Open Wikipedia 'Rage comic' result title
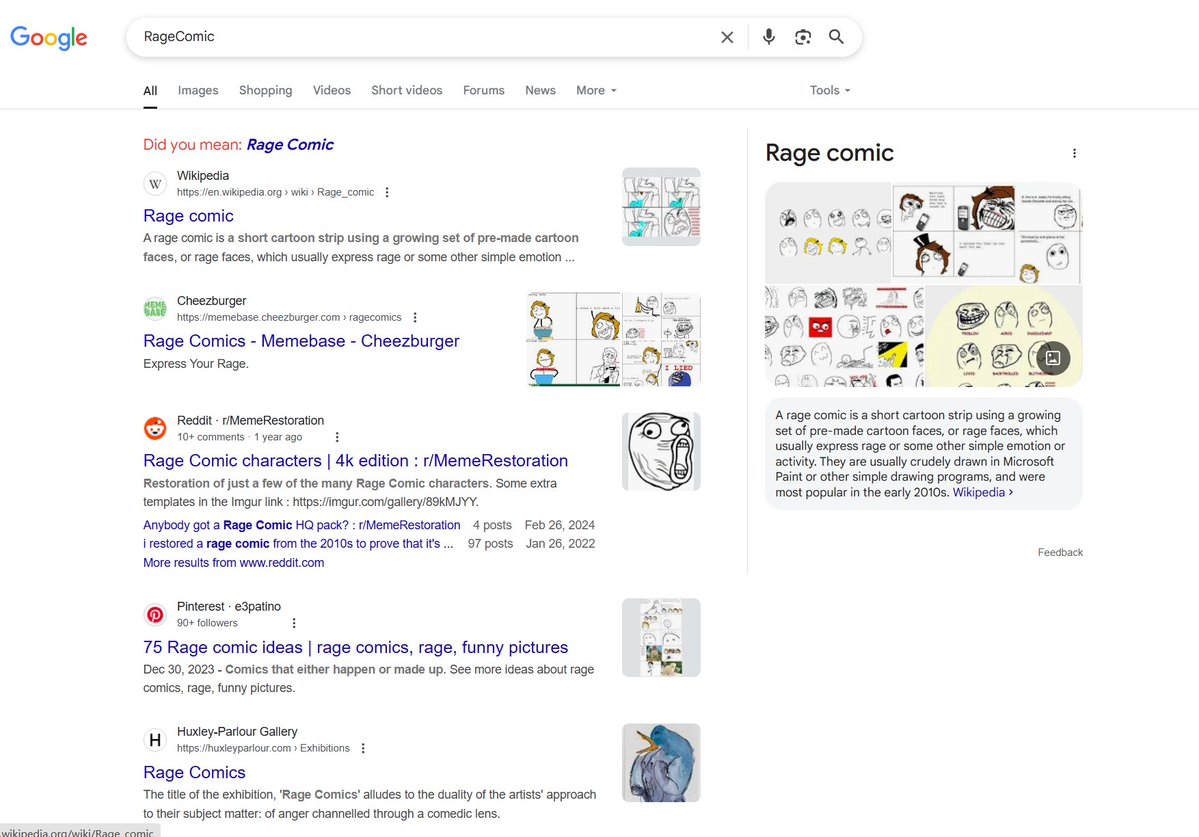Screen dimensions: 1199x837 [188, 216]
